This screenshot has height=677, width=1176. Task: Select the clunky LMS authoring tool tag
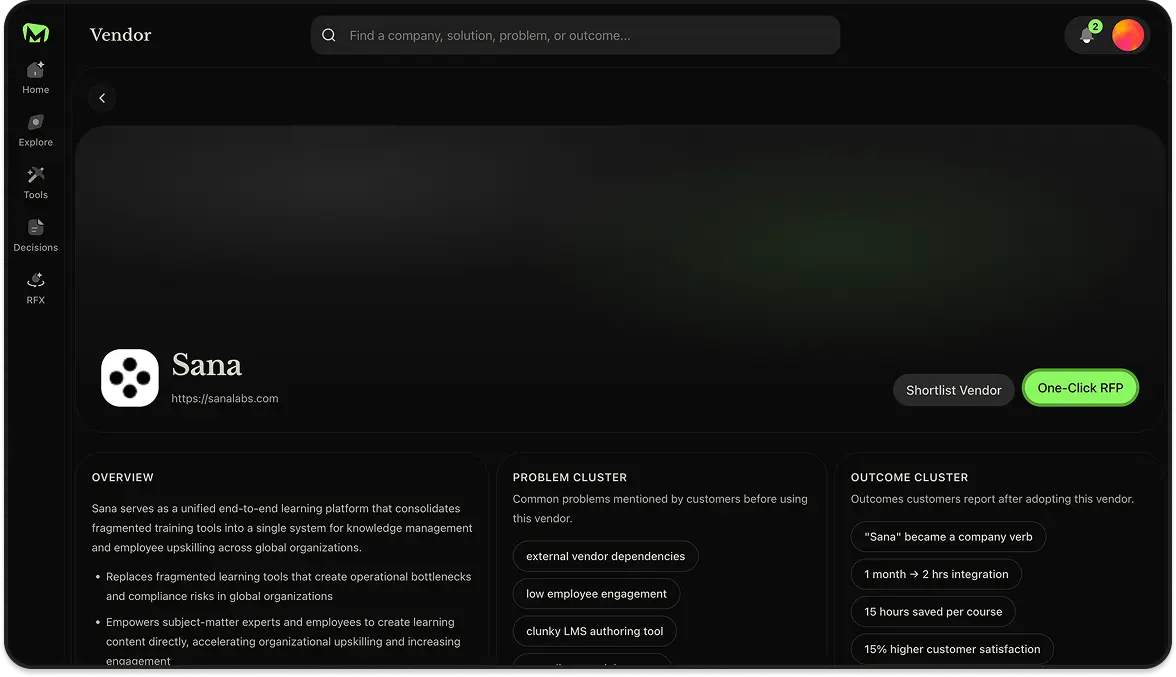(594, 632)
